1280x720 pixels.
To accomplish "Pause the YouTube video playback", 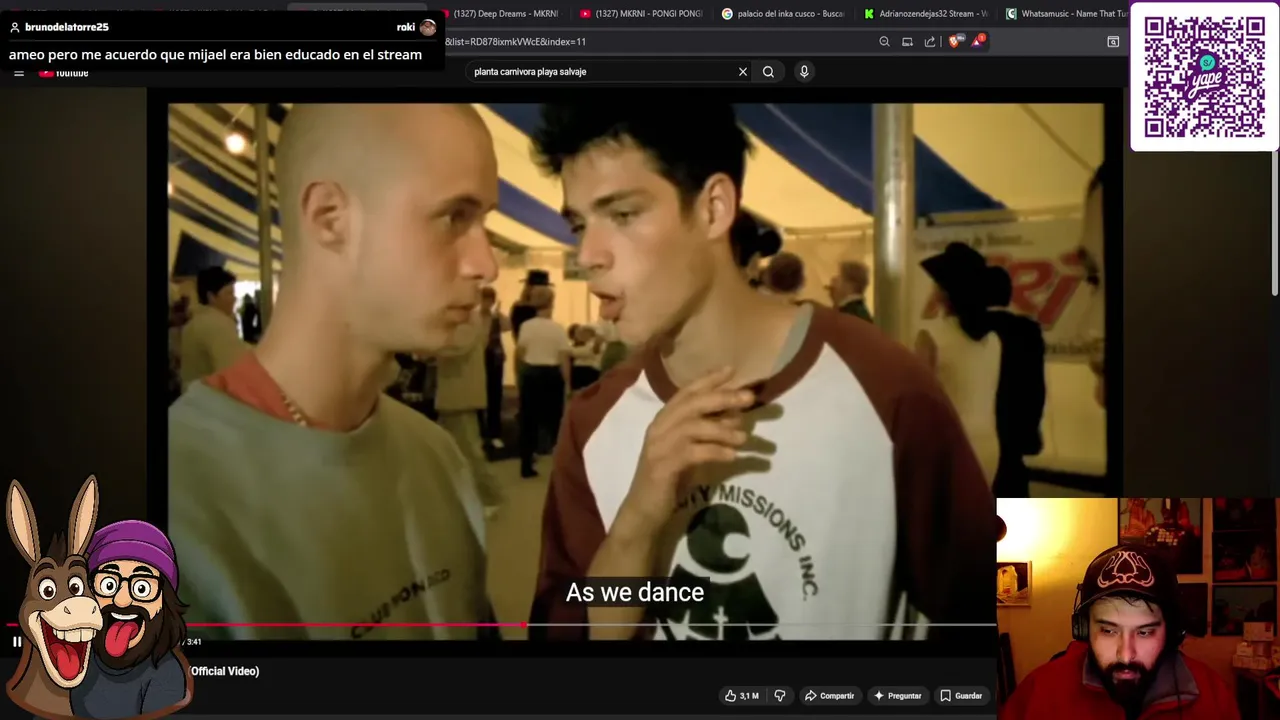I will tap(17, 642).
